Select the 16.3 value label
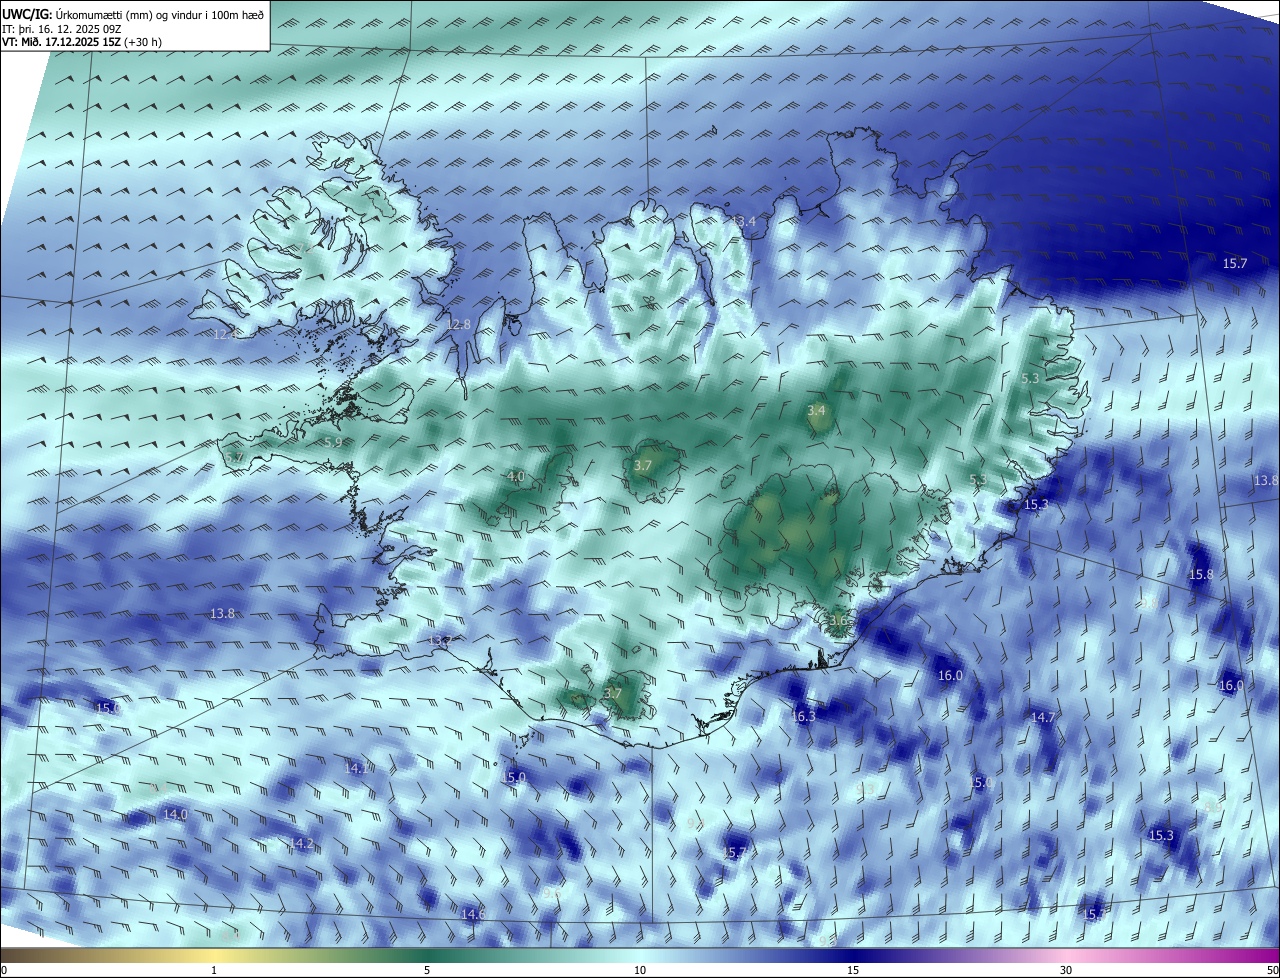This screenshot has width=1280, height=978. point(803,716)
